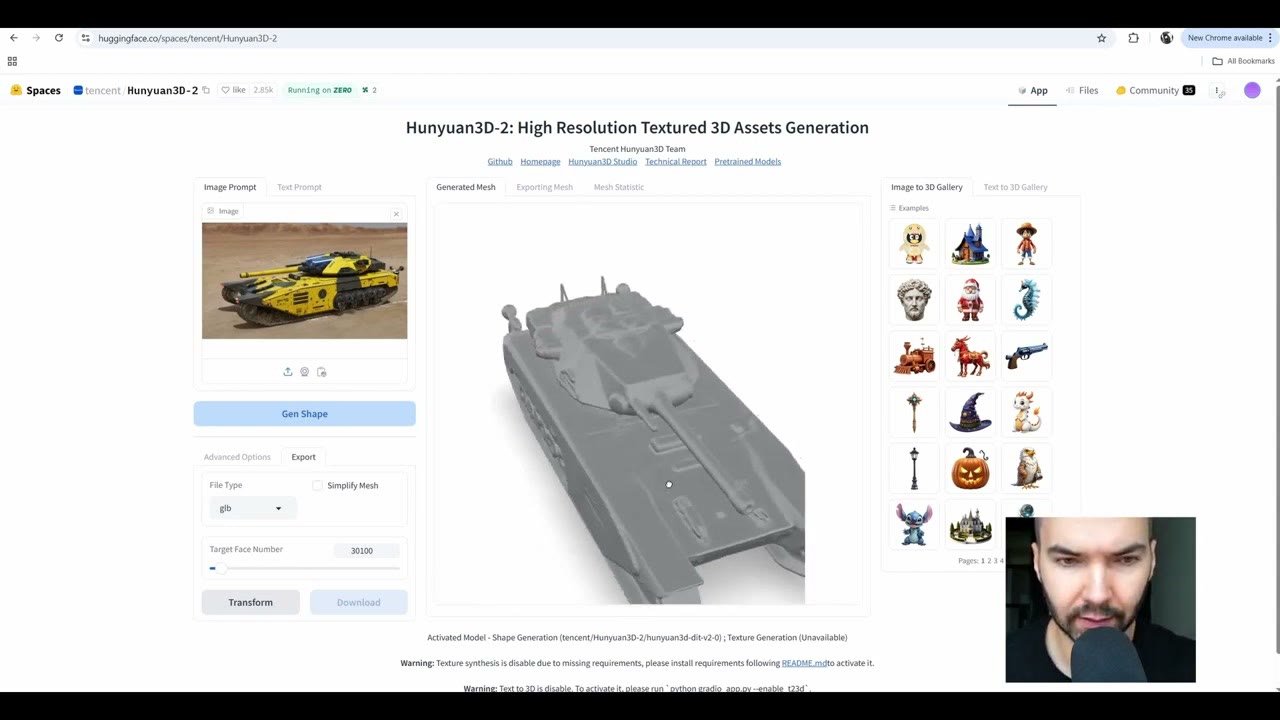Viewport: 1280px width, 720px height.
Task: Paste from clipboard icon under the image
Action: tap(322, 372)
